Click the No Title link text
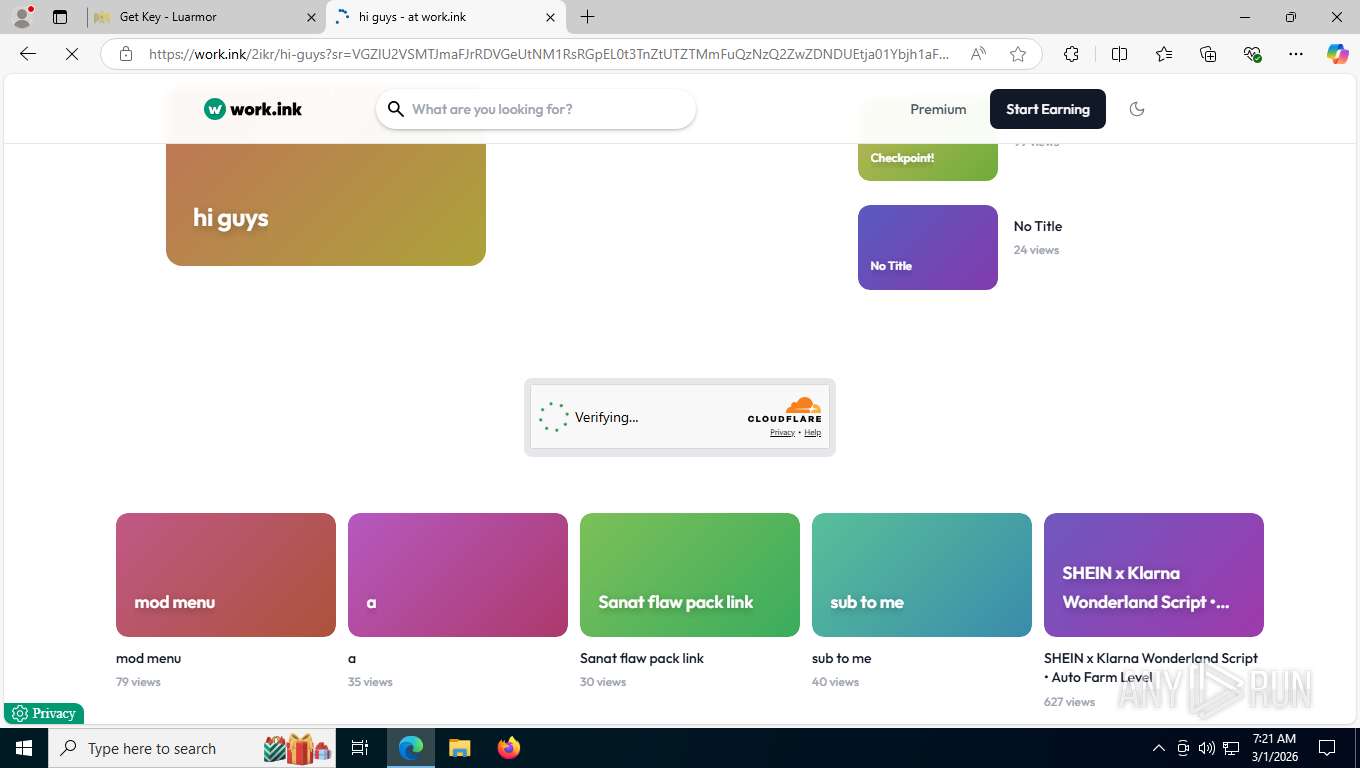 (x=1038, y=226)
